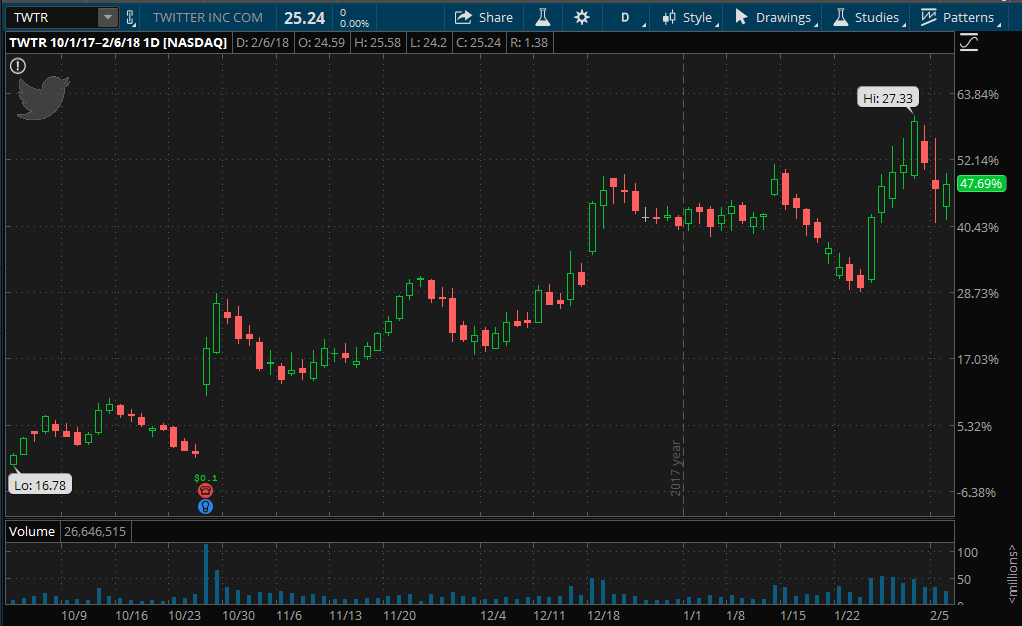Open the D timeframe selector
1022x626 pixels.
pos(625,18)
